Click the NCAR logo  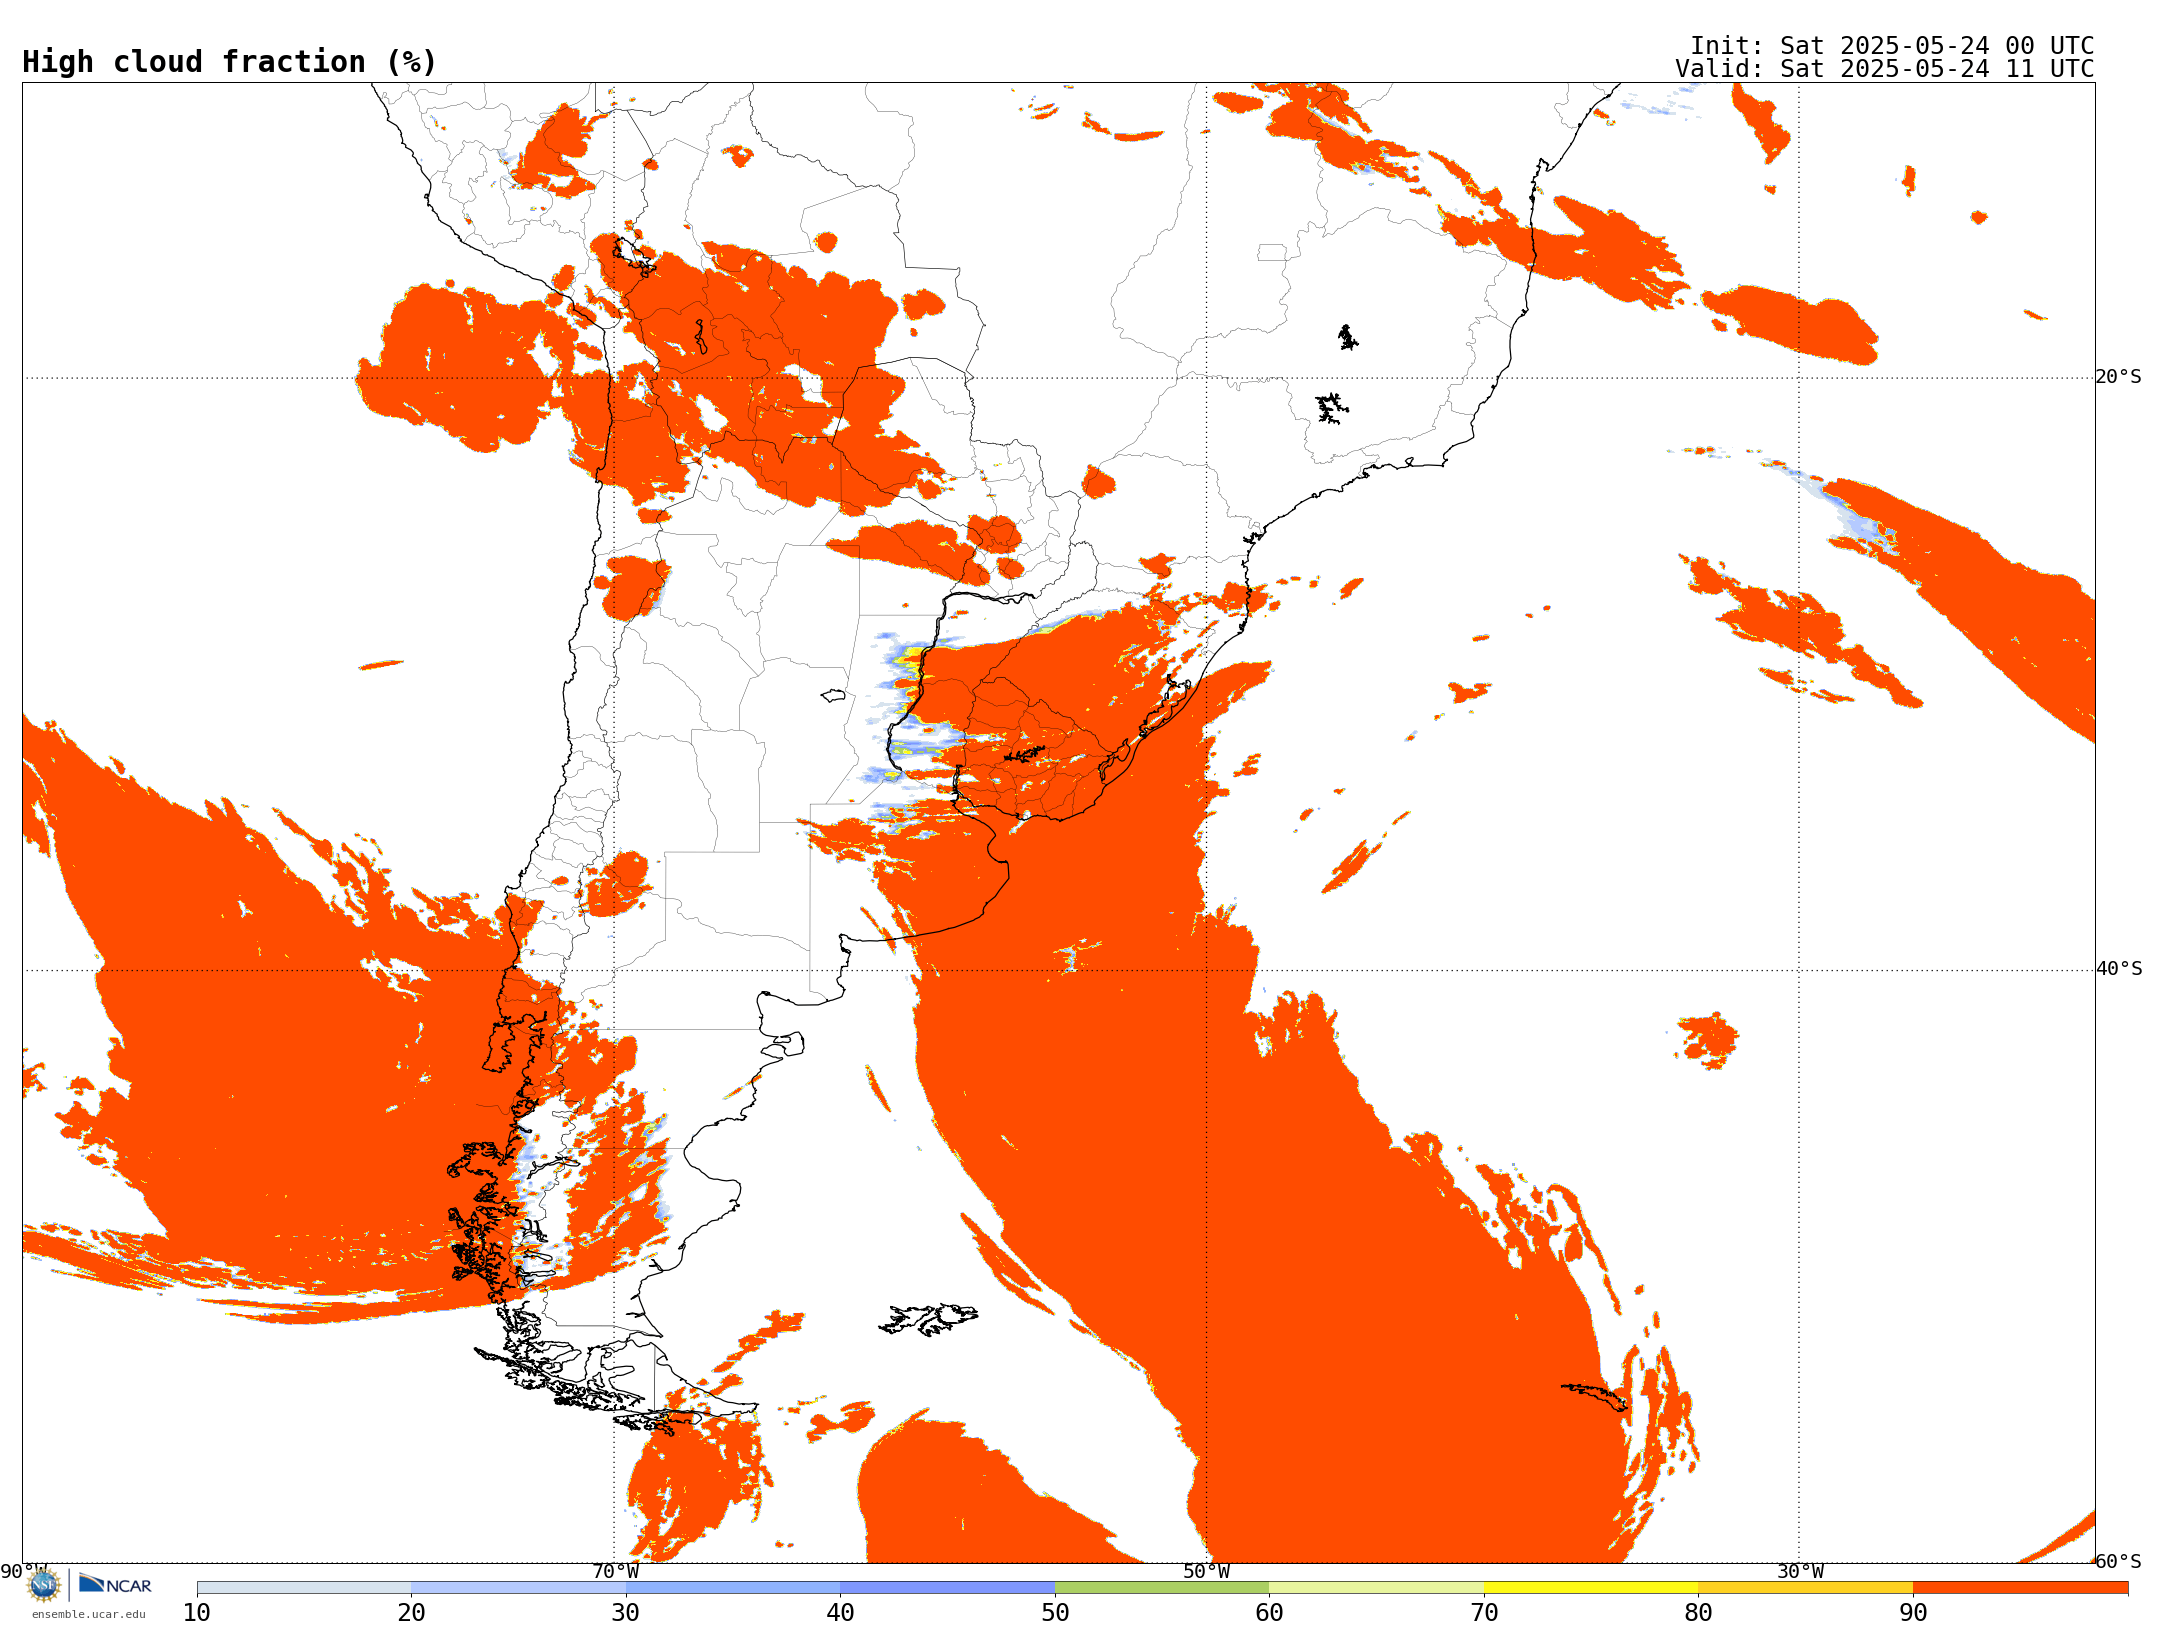[x=116, y=1584]
